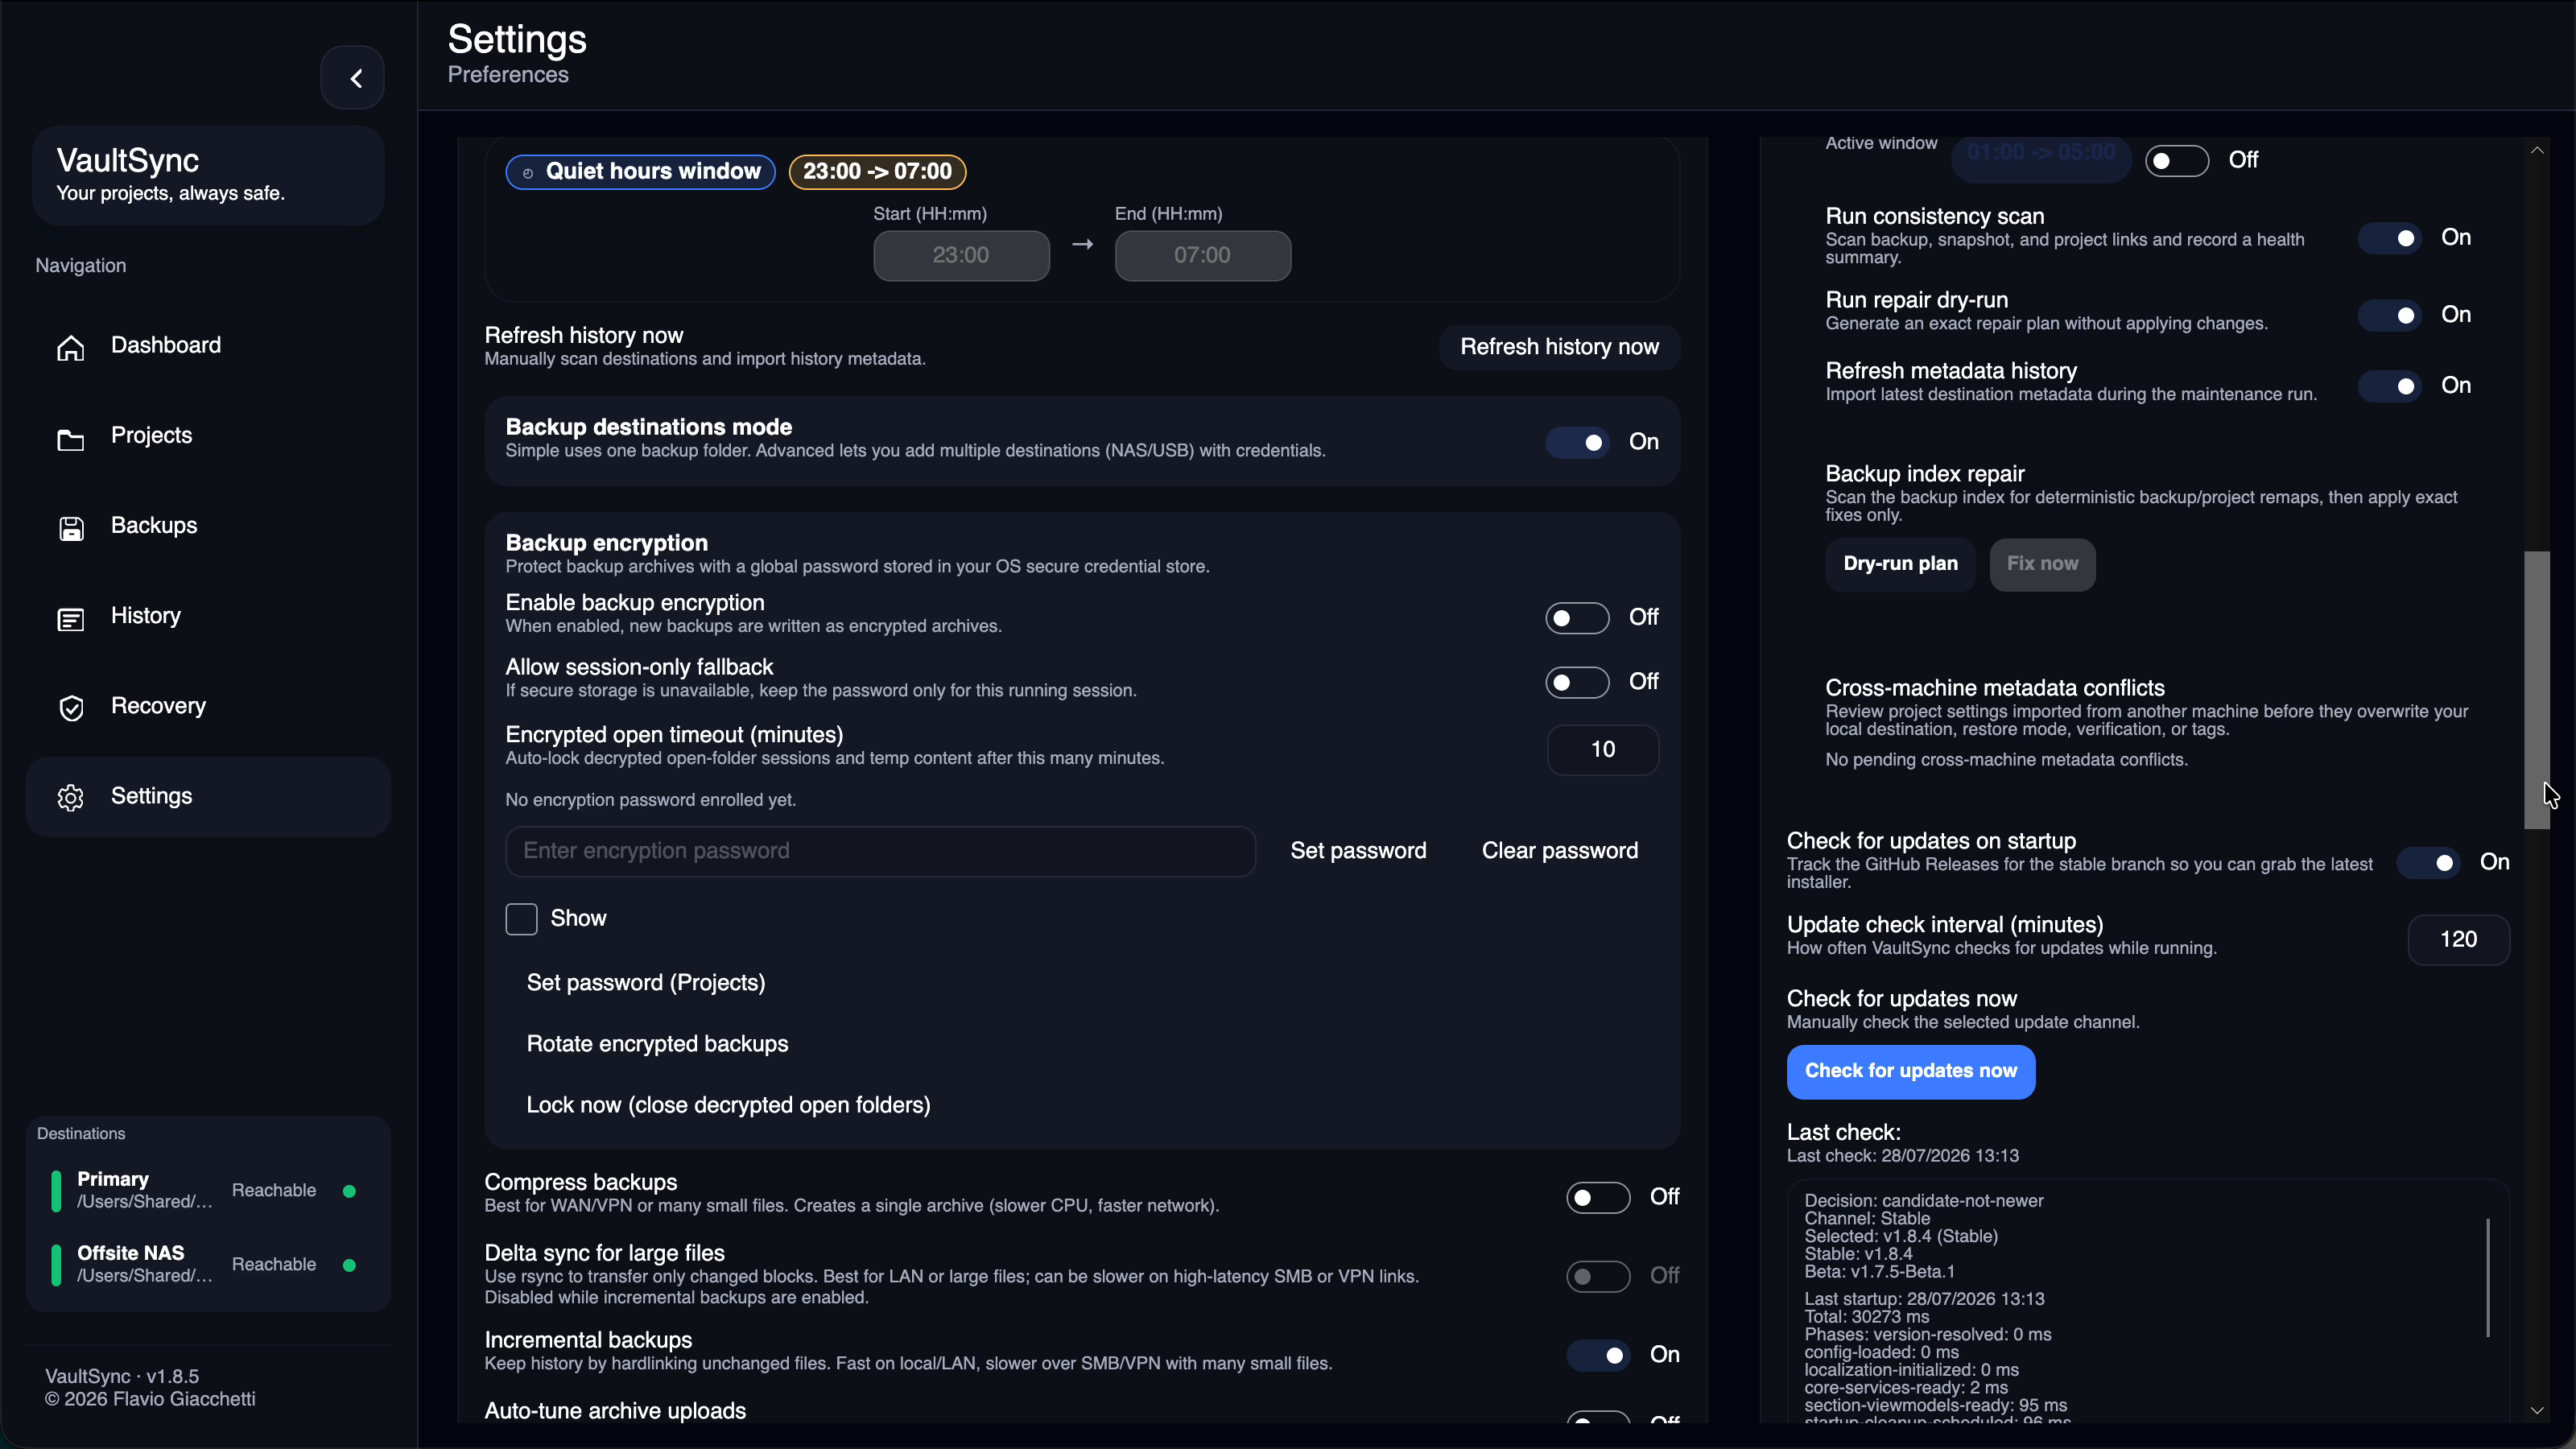The height and width of the screenshot is (1449, 2576).
Task: Toggle Run repair dry-run switch
Action: coord(2390,315)
